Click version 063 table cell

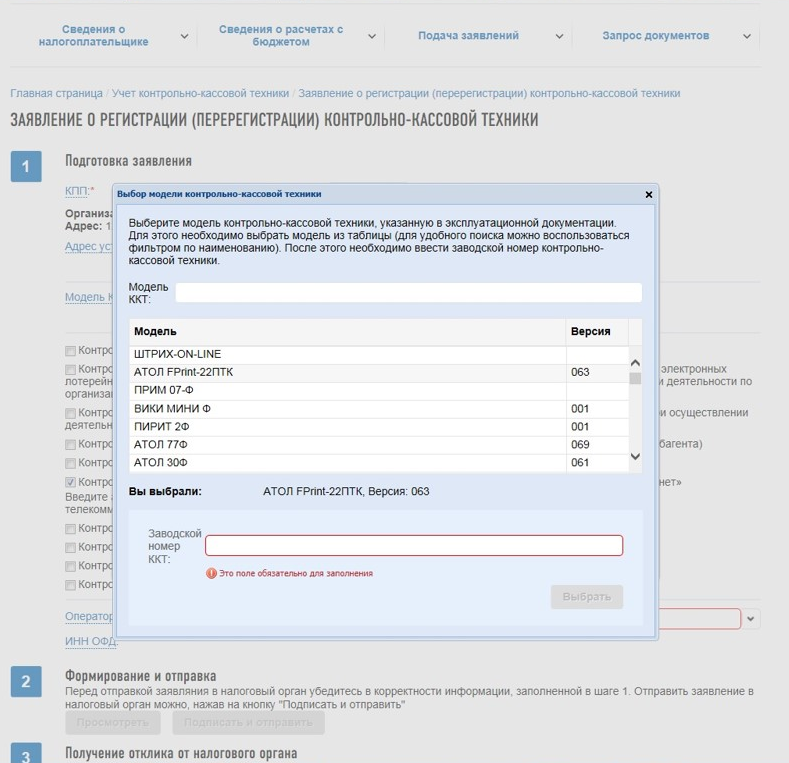597,372
